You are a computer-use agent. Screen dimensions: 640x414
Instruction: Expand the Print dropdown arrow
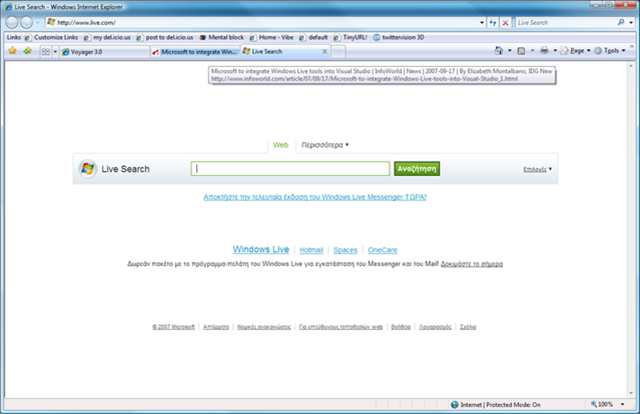[x=555, y=51]
